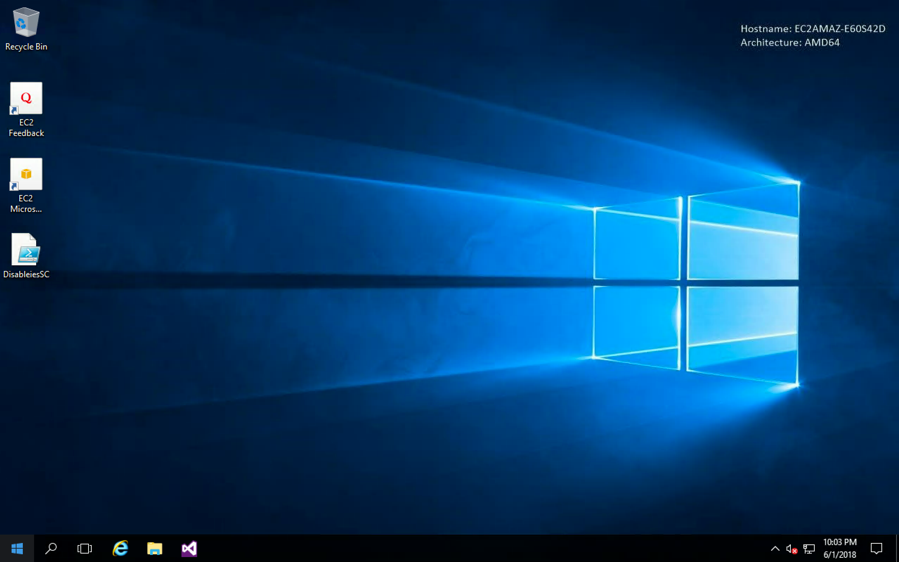
Task: Select the EC2 Microsoft shortcut icon
Action: [26, 185]
